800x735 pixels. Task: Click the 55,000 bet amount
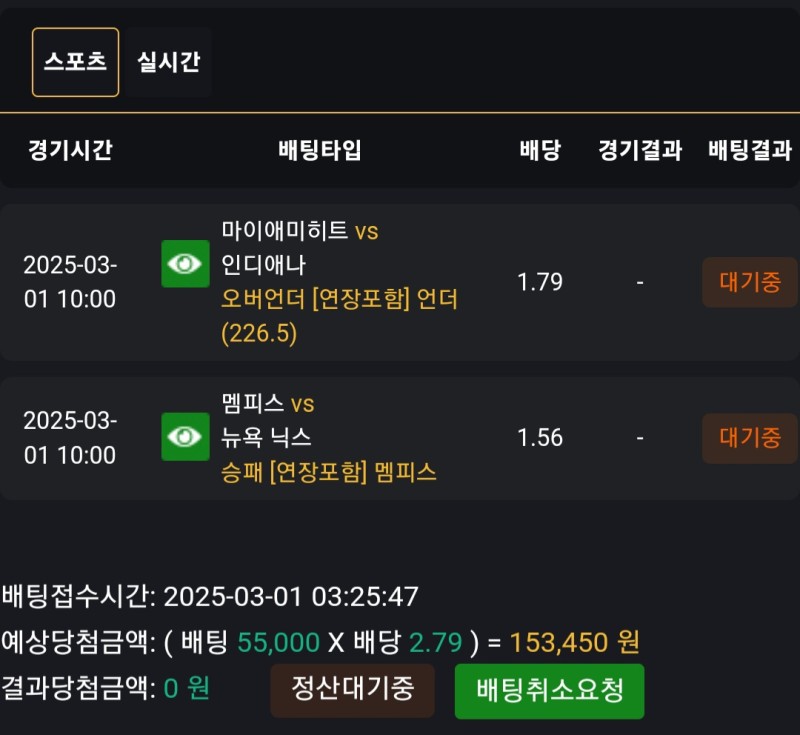click(278, 642)
